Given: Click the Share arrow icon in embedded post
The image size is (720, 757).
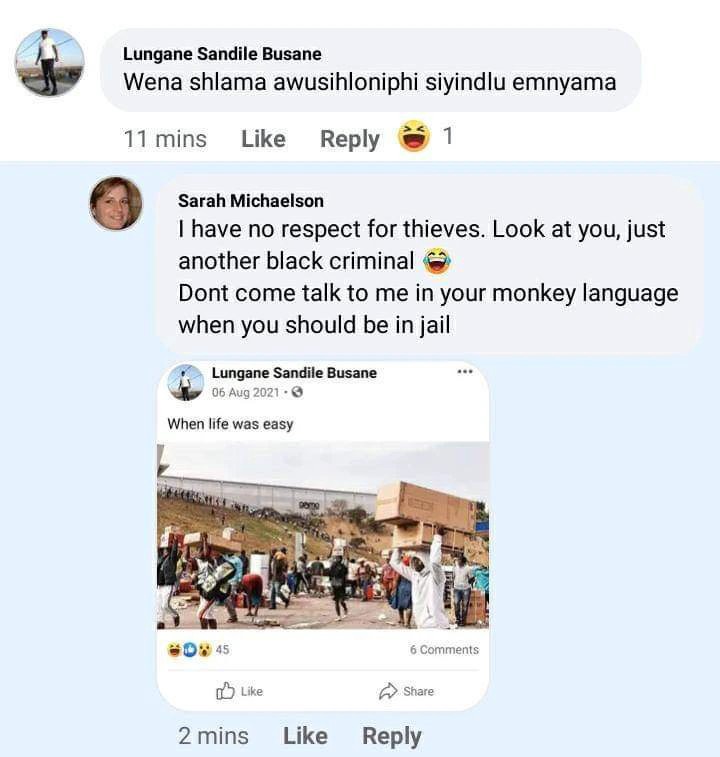Looking at the screenshot, I should point(388,691).
